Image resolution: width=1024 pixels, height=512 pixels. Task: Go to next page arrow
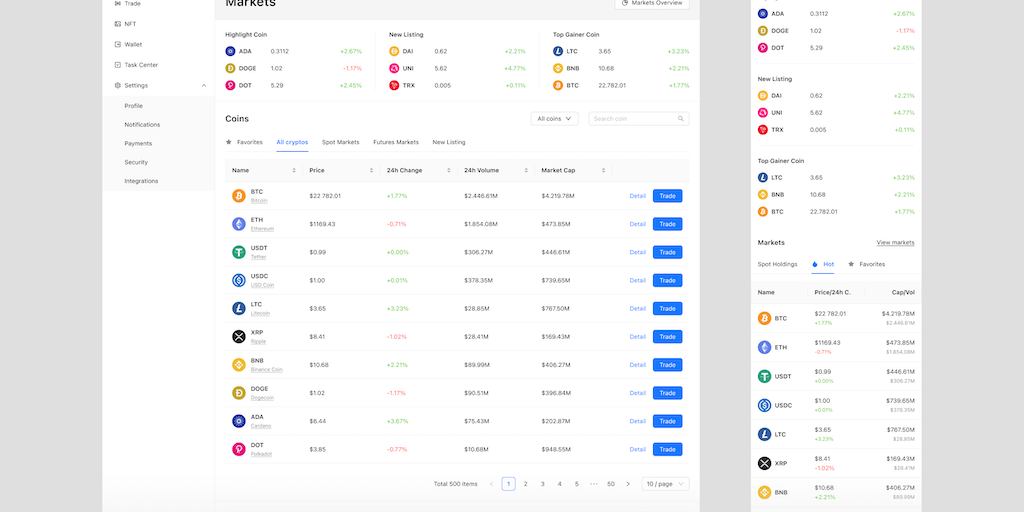pyautogui.click(x=628, y=484)
